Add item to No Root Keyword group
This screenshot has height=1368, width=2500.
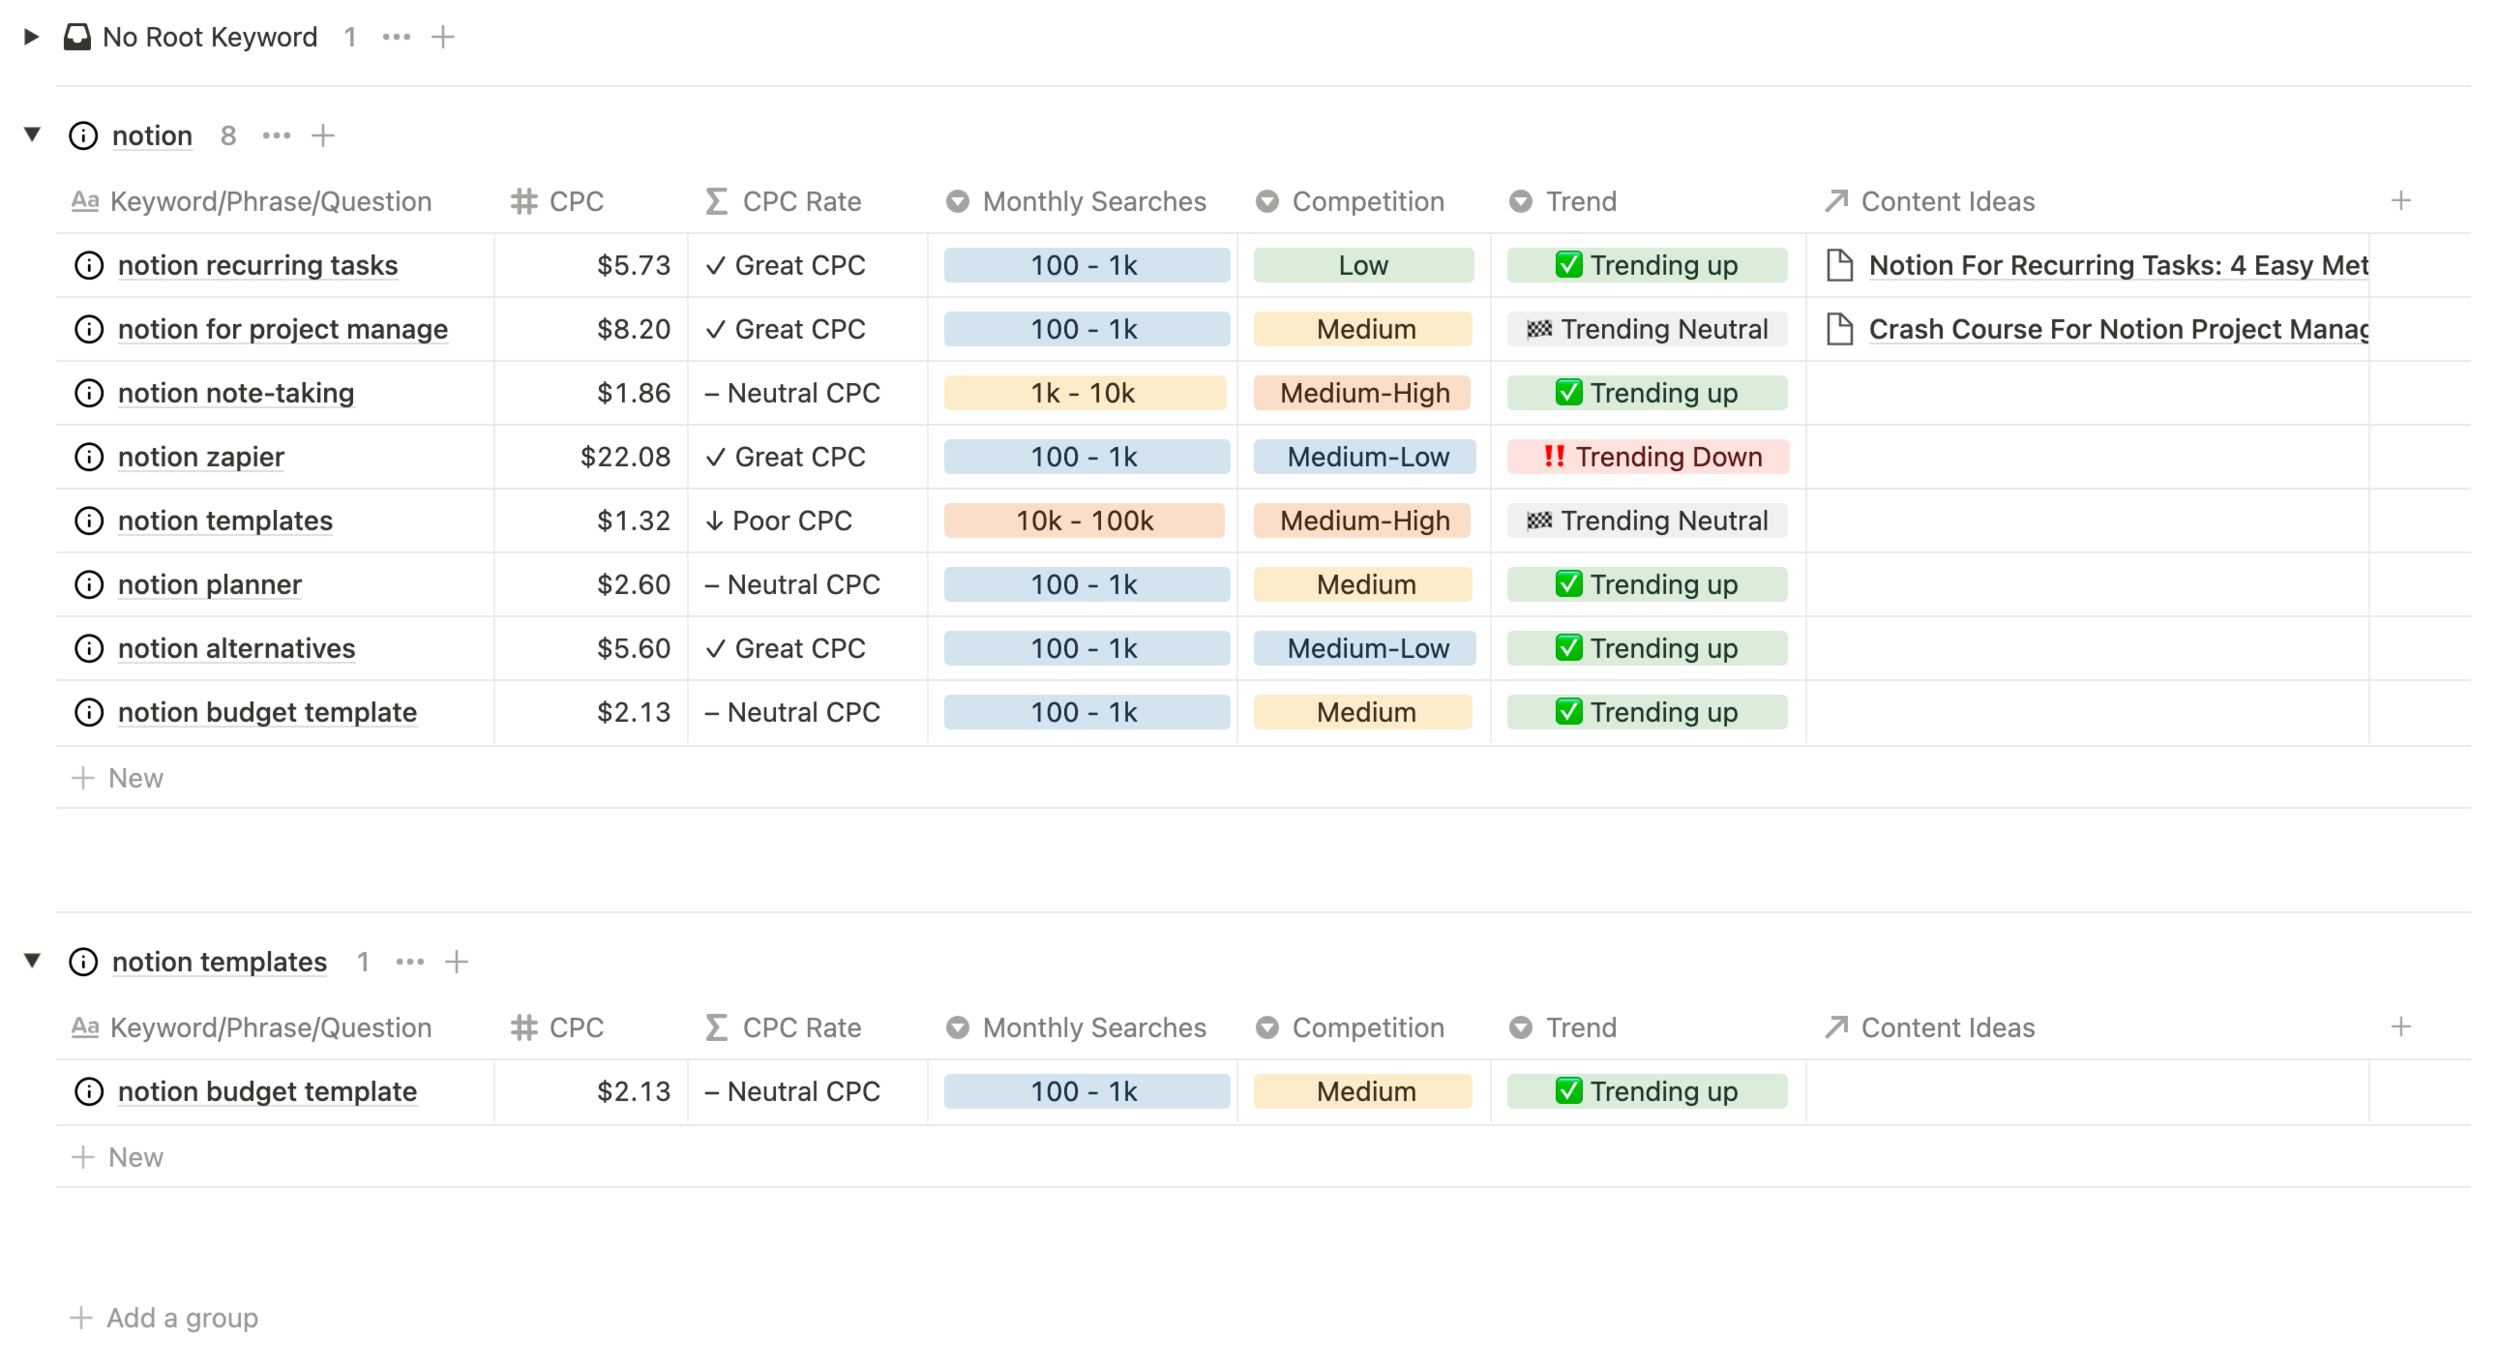pyautogui.click(x=443, y=37)
